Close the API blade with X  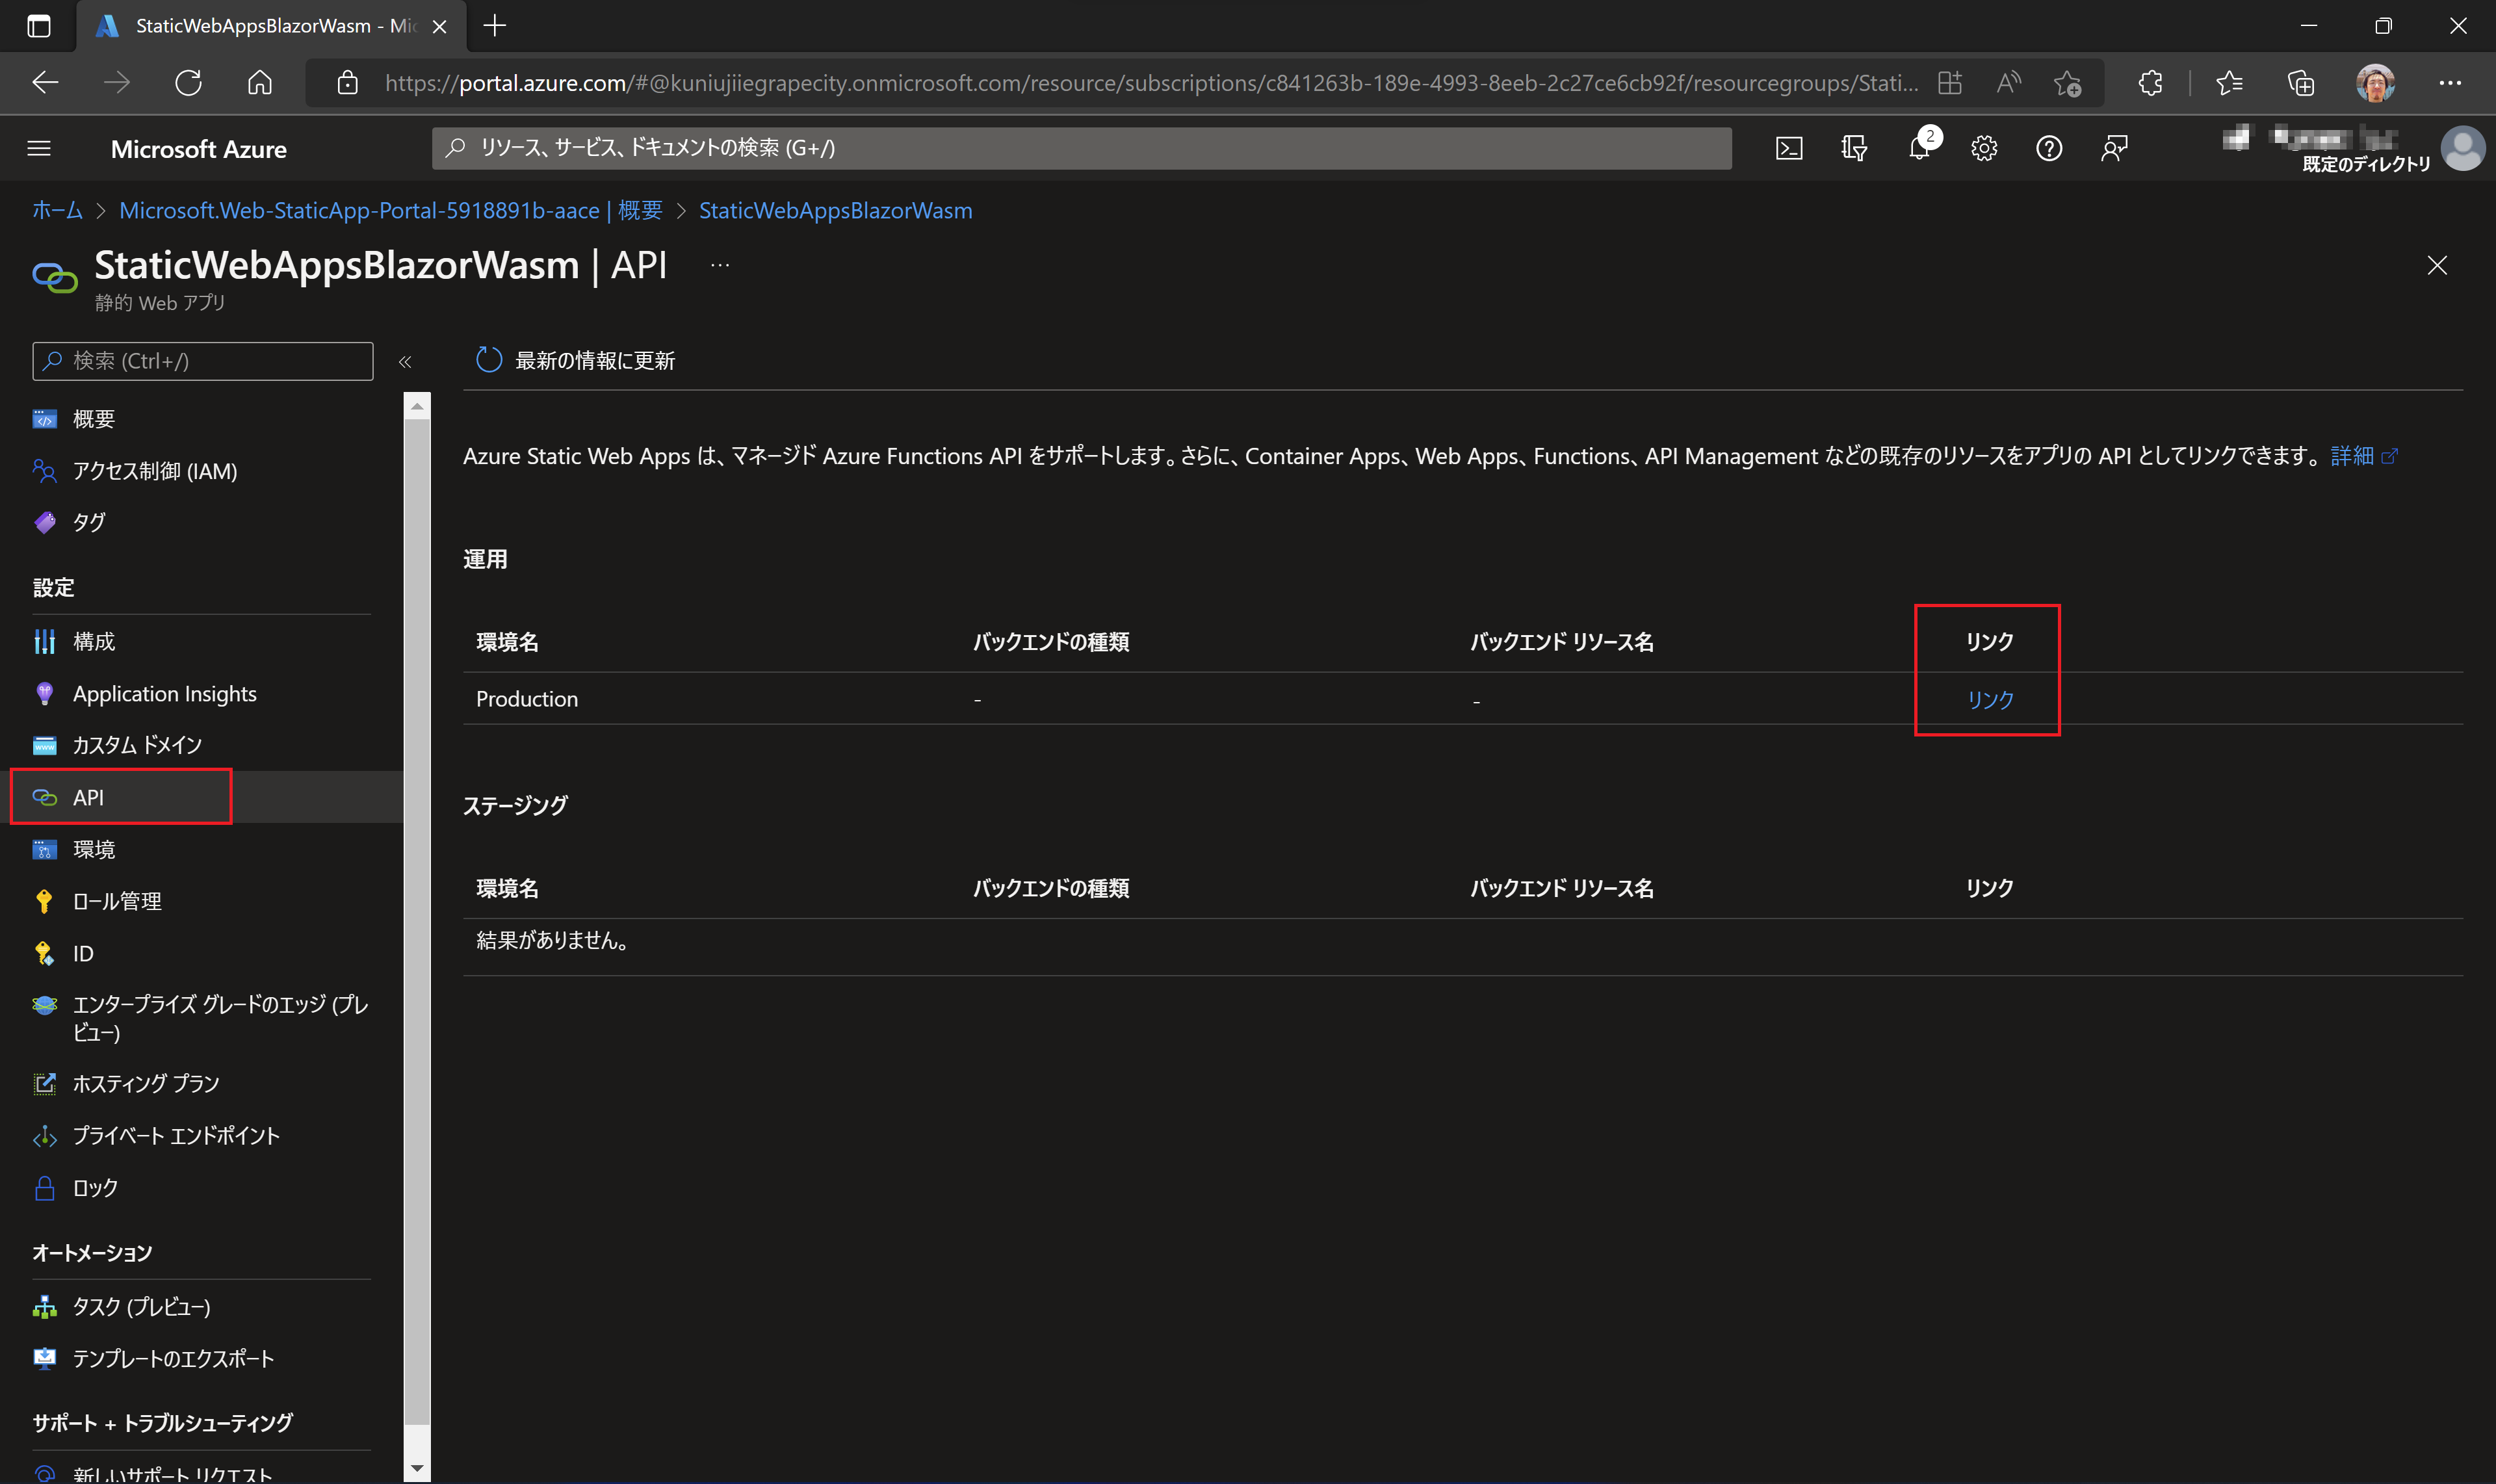[x=2436, y=265]
